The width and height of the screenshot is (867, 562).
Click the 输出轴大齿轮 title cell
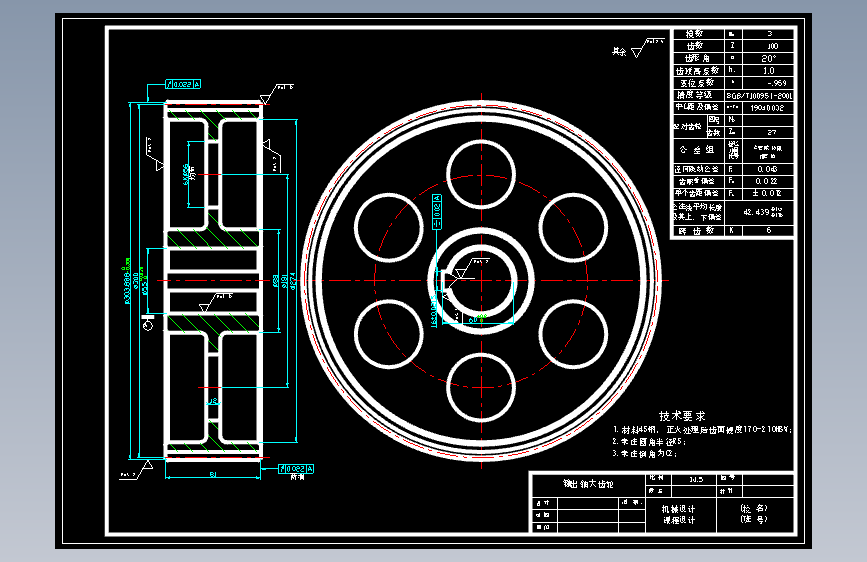tap(588, 484)
